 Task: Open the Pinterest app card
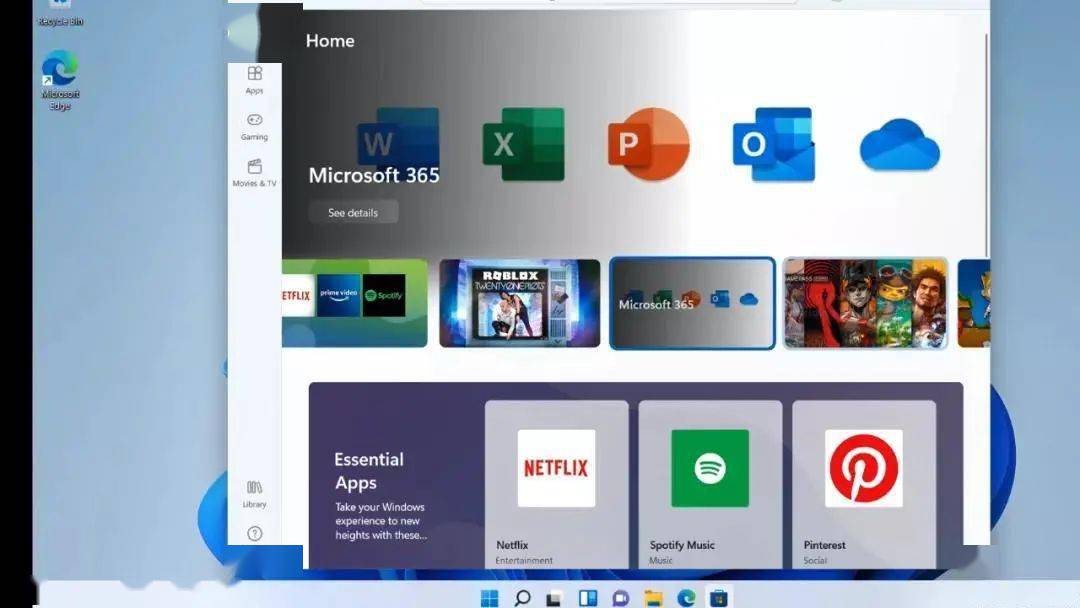pos(864,485)
